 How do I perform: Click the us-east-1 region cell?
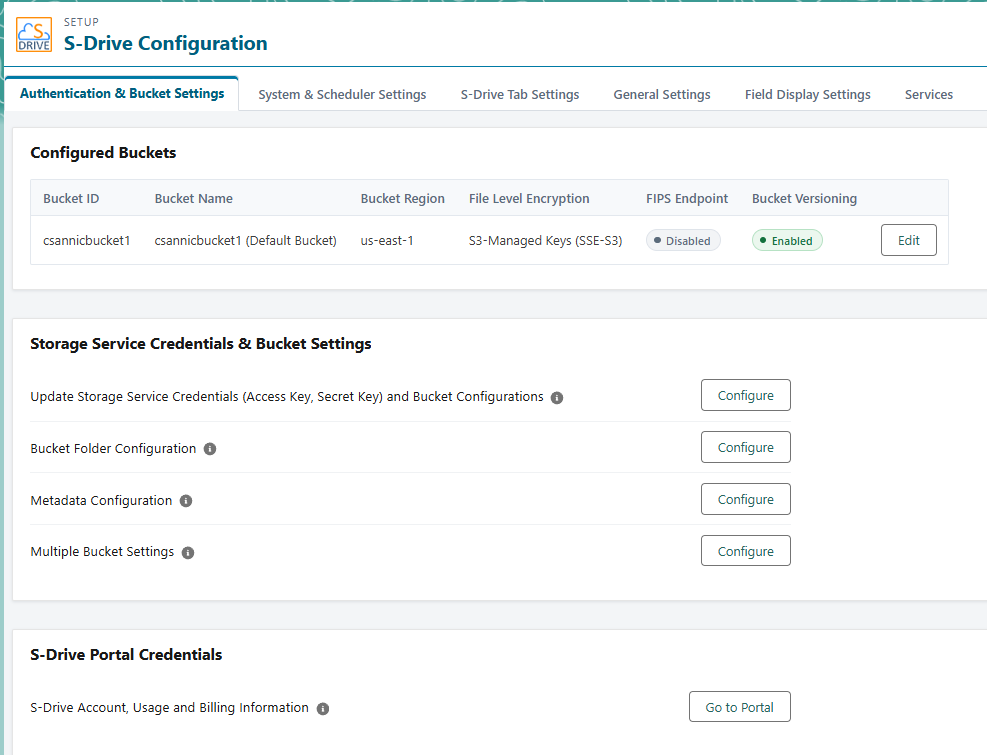387,241
